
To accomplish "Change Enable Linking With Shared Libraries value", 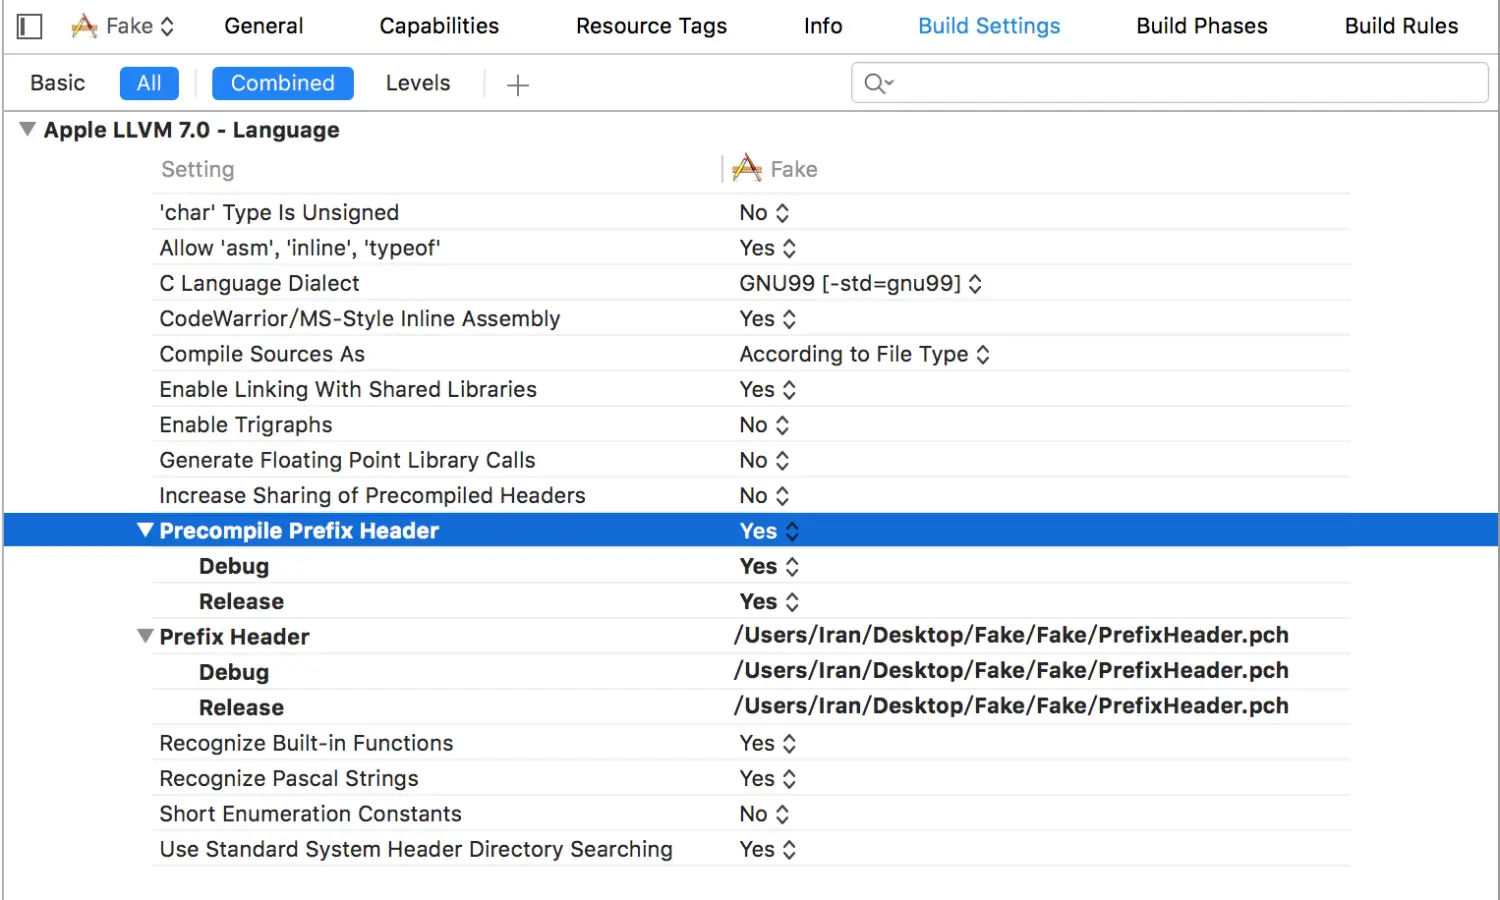I will click(767, 389).
